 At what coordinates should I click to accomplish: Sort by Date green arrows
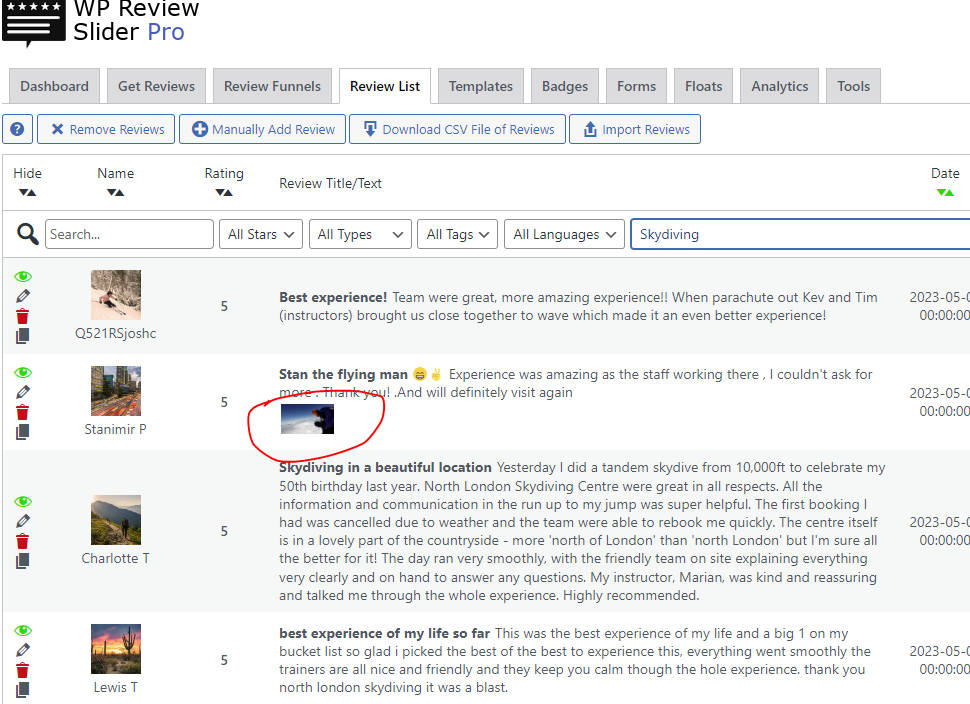point(945,192)
